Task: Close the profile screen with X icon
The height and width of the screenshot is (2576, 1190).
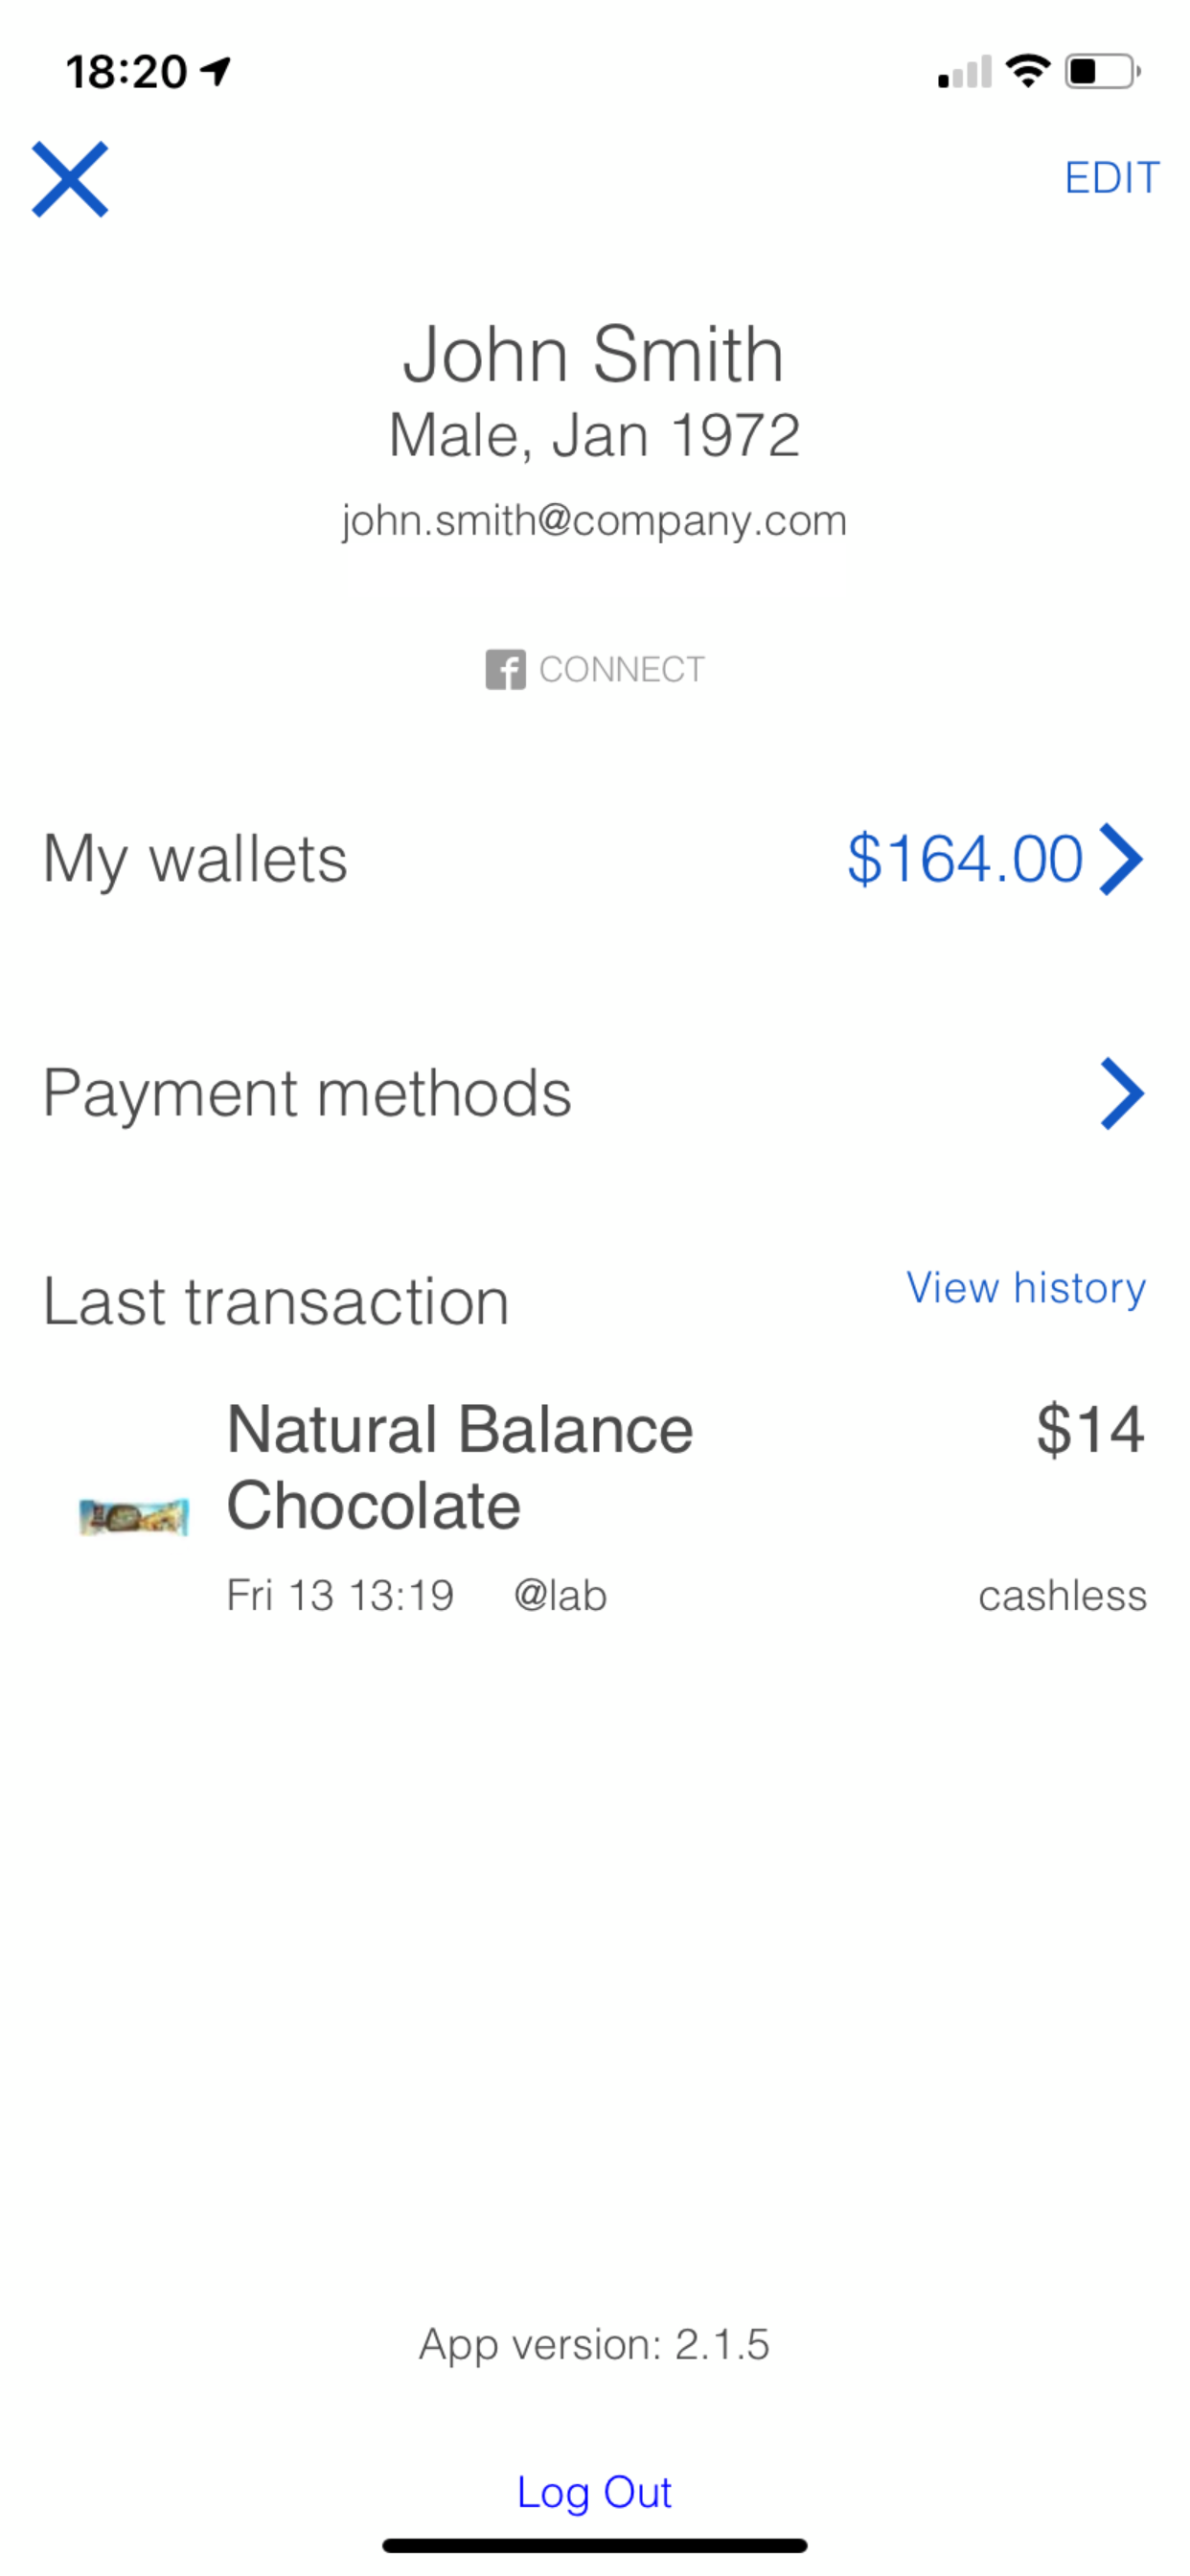Action: point(70,180)
